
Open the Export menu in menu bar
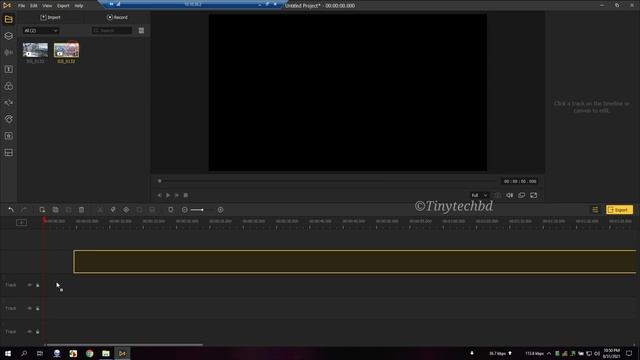point(63,6)
